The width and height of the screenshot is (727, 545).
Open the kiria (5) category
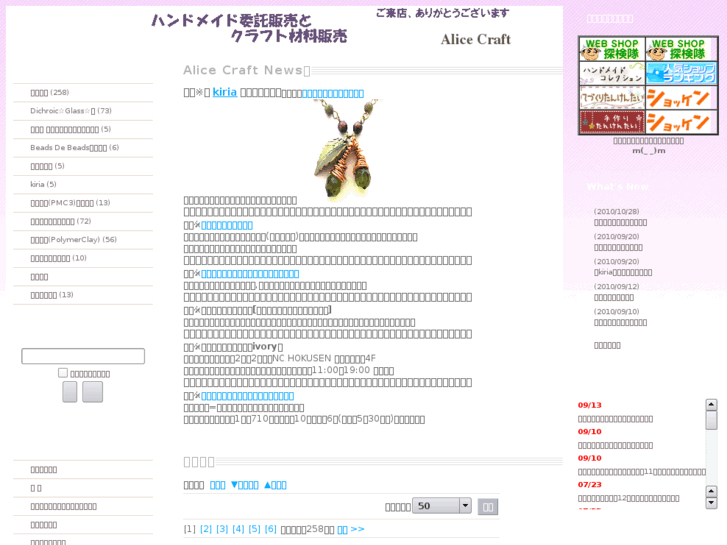(43, 184)
